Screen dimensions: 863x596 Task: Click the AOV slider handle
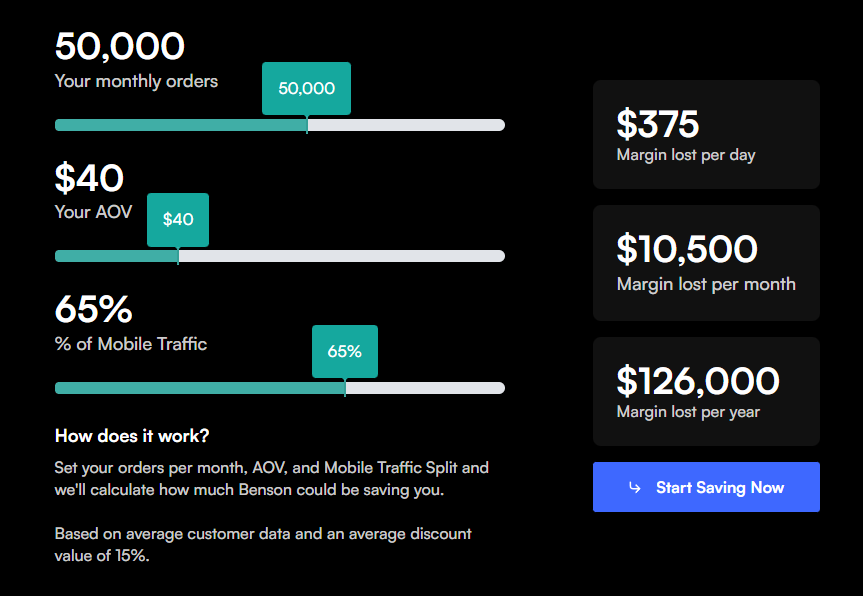coord(178,256)
